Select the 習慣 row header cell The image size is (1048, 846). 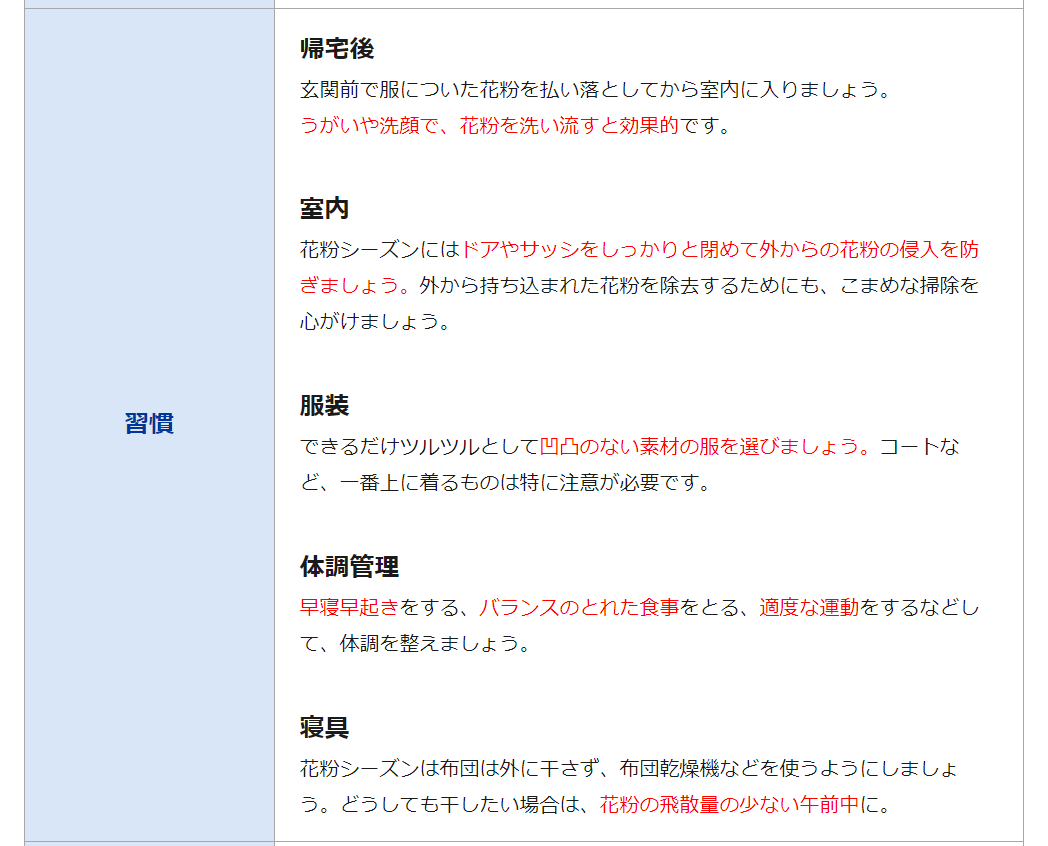pyautogui.click(x=148, y=422)
